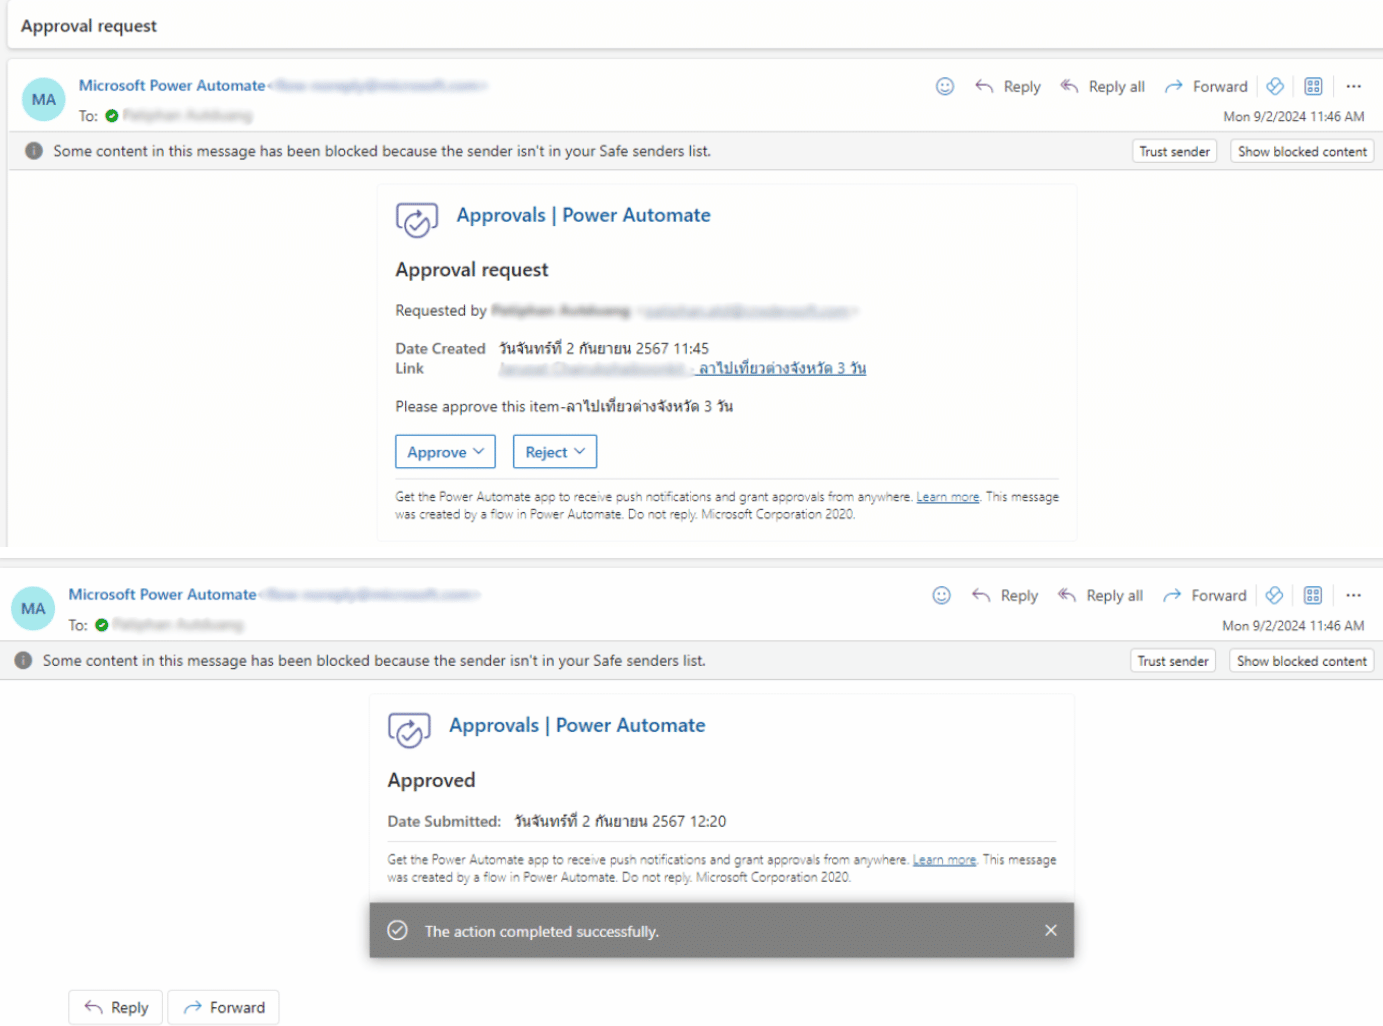This screenshot has height=1026, width=1383.
Task: Open Microsoft Power Automate sender name in first email
Action: coord(172,85)
